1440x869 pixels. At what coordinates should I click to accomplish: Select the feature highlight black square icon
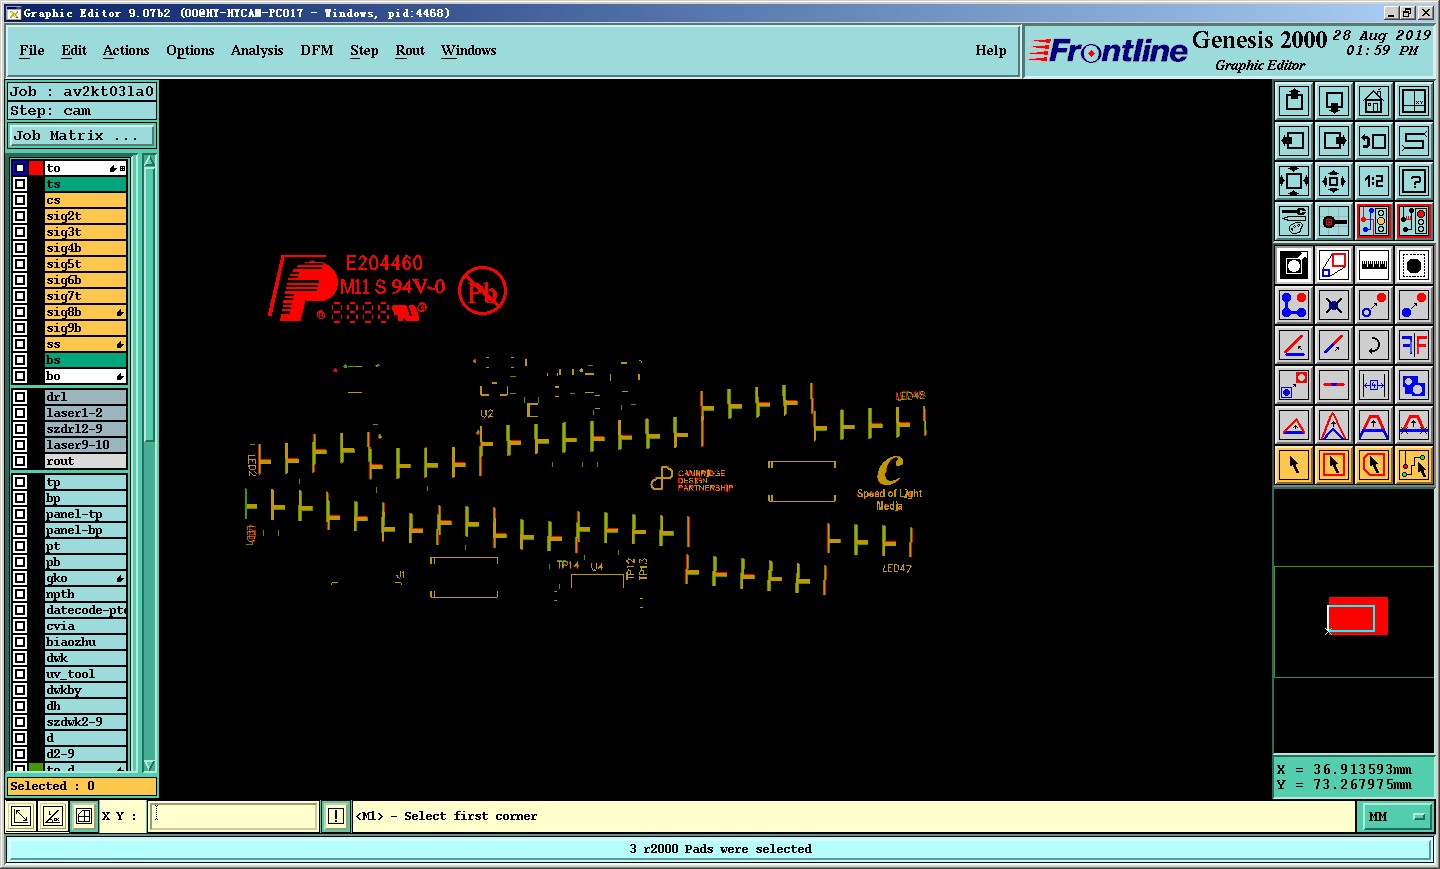[1294, 265]
